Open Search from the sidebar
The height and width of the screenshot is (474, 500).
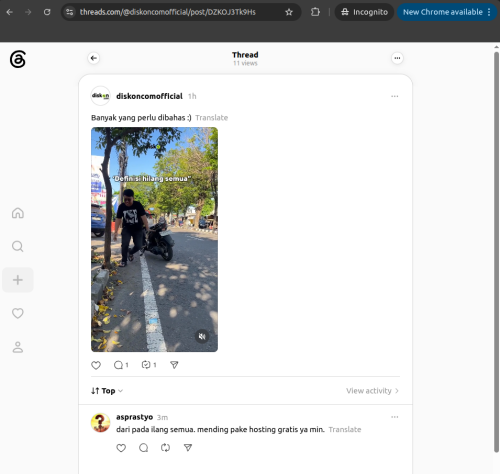click(x=18, y=246)
